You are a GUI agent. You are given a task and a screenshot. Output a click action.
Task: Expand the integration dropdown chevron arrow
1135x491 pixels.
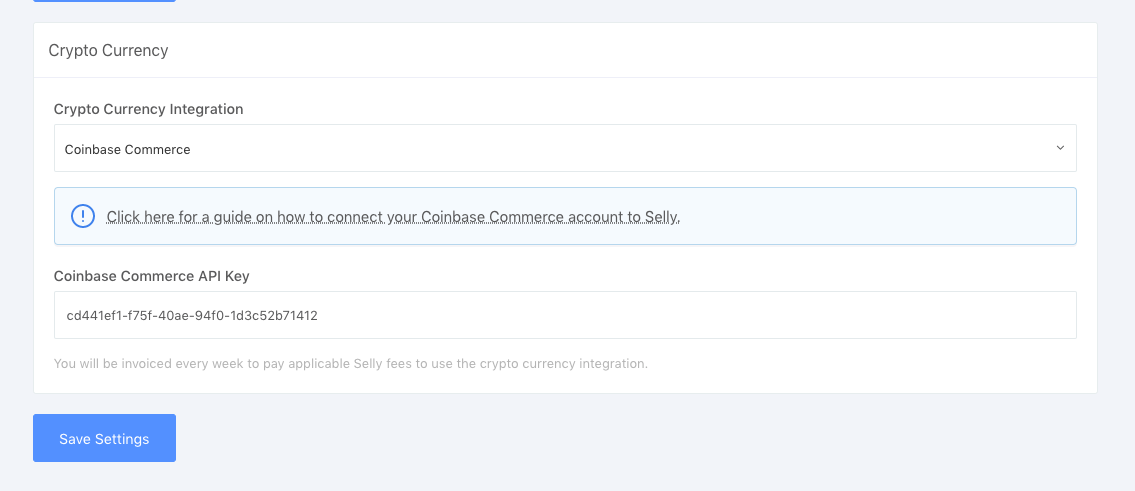[x=1060, y=148]
